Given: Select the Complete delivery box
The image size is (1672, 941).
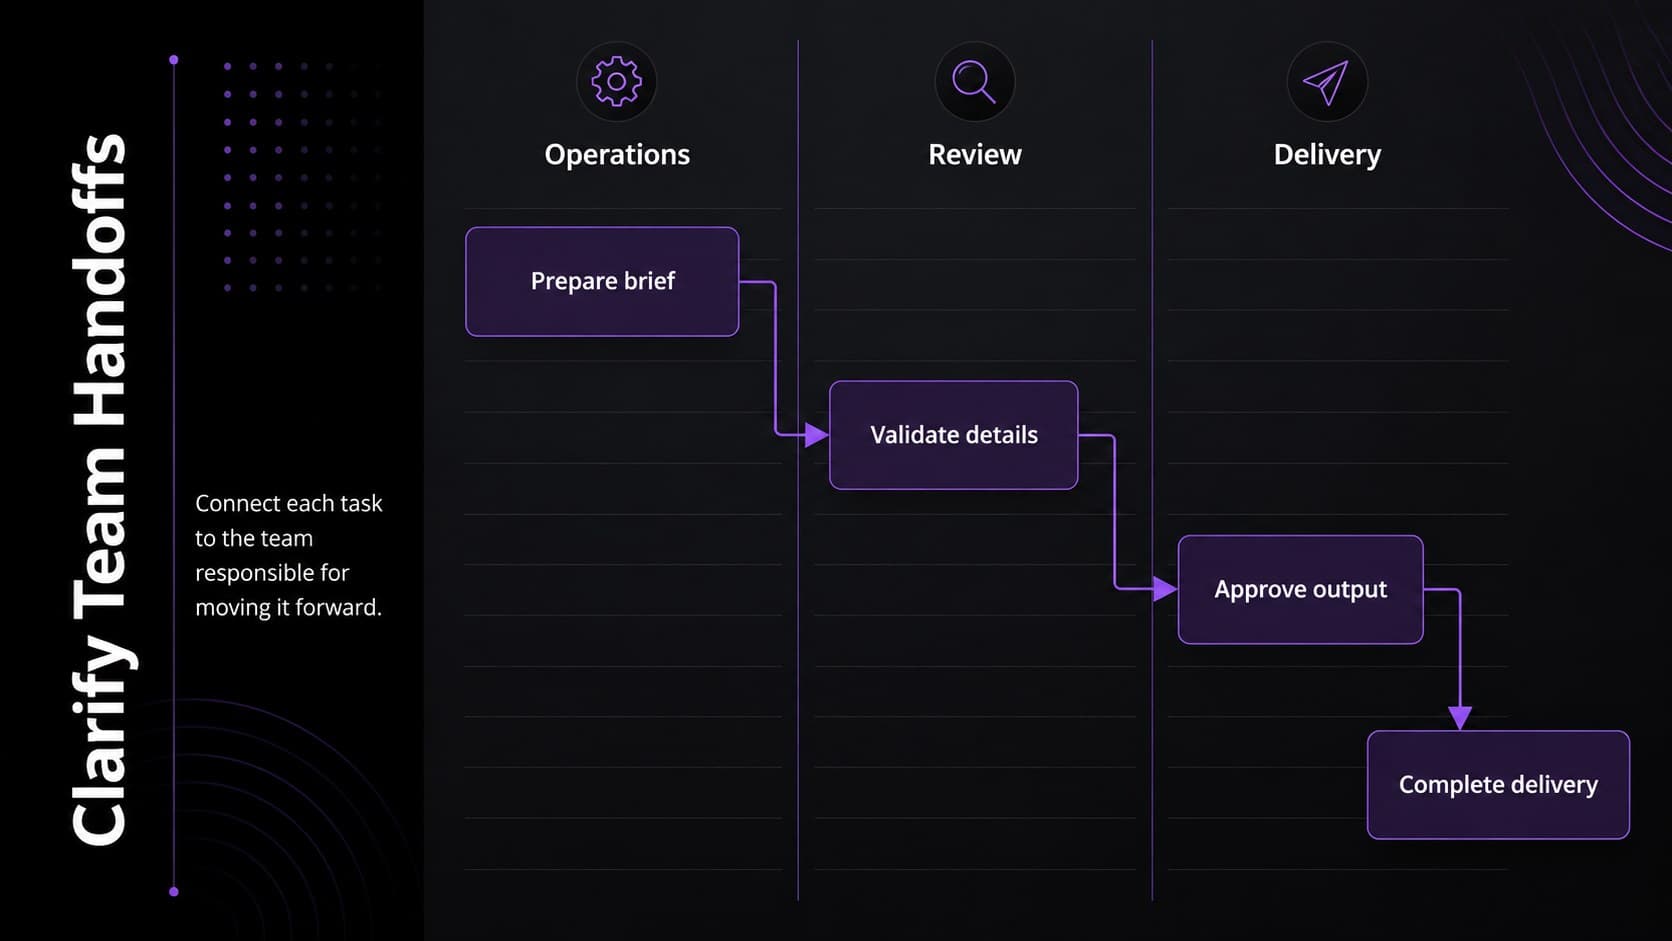Looking at the screenshot, I should (x=1498, y=784).
